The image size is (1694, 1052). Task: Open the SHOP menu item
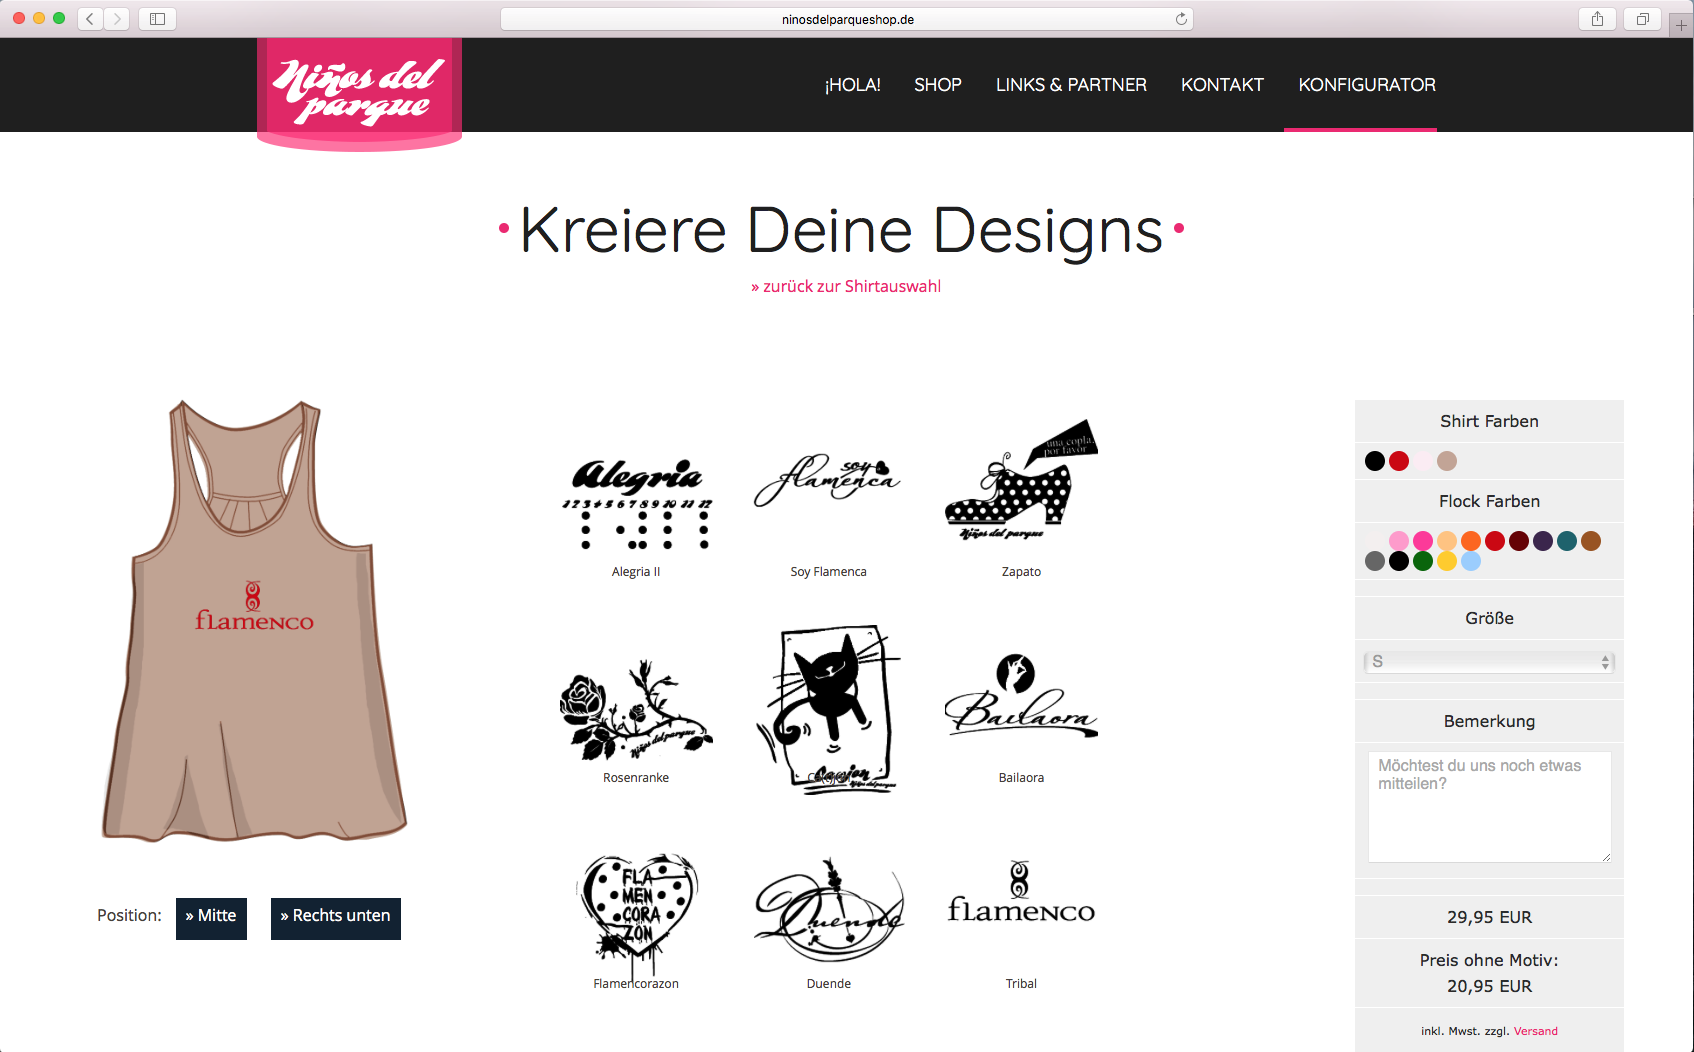tap(938, 85)
